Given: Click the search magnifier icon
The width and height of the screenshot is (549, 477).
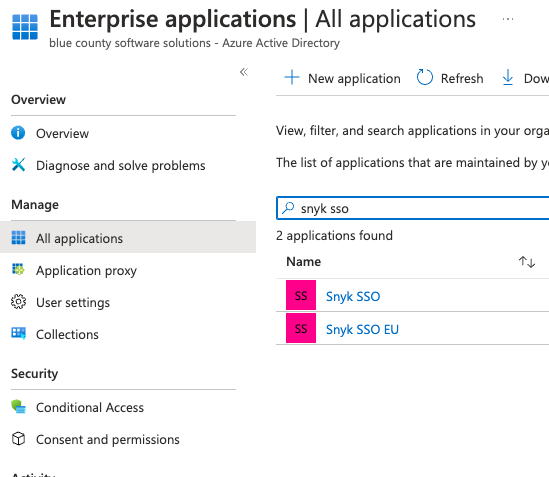Looking at the screenshot, I should point(288,208).
